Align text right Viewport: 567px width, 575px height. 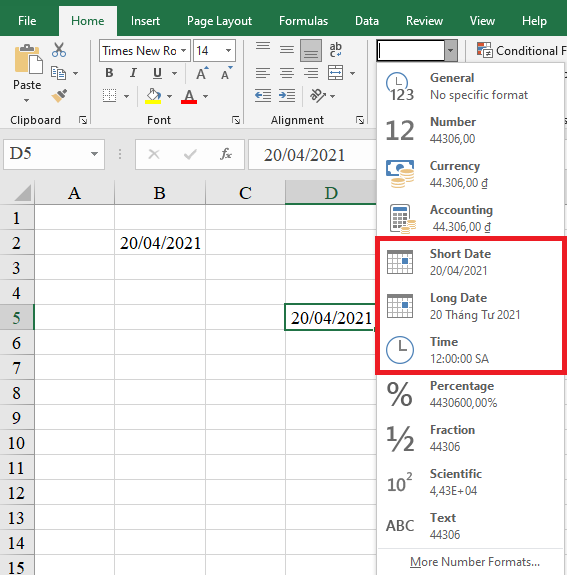point(311,73)
